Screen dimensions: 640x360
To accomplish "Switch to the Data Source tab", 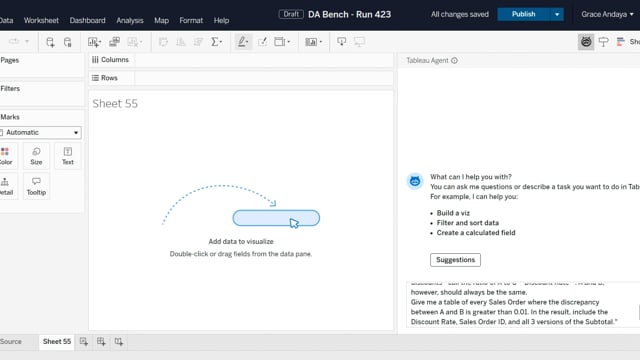I will click(x=11, y=342).
